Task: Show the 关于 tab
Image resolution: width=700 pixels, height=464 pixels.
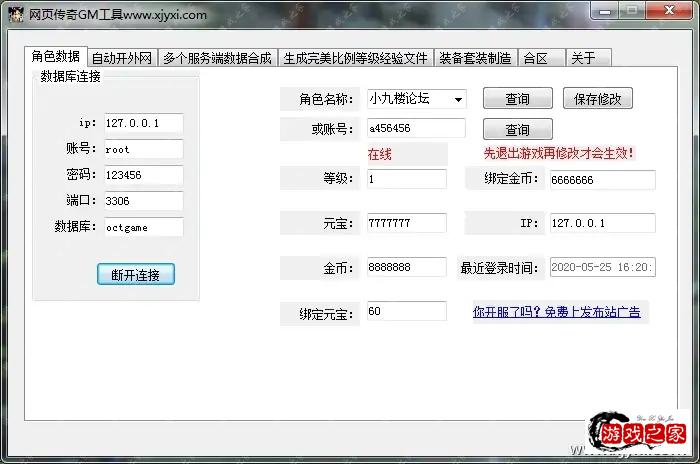Action: [x=588, y=58]
